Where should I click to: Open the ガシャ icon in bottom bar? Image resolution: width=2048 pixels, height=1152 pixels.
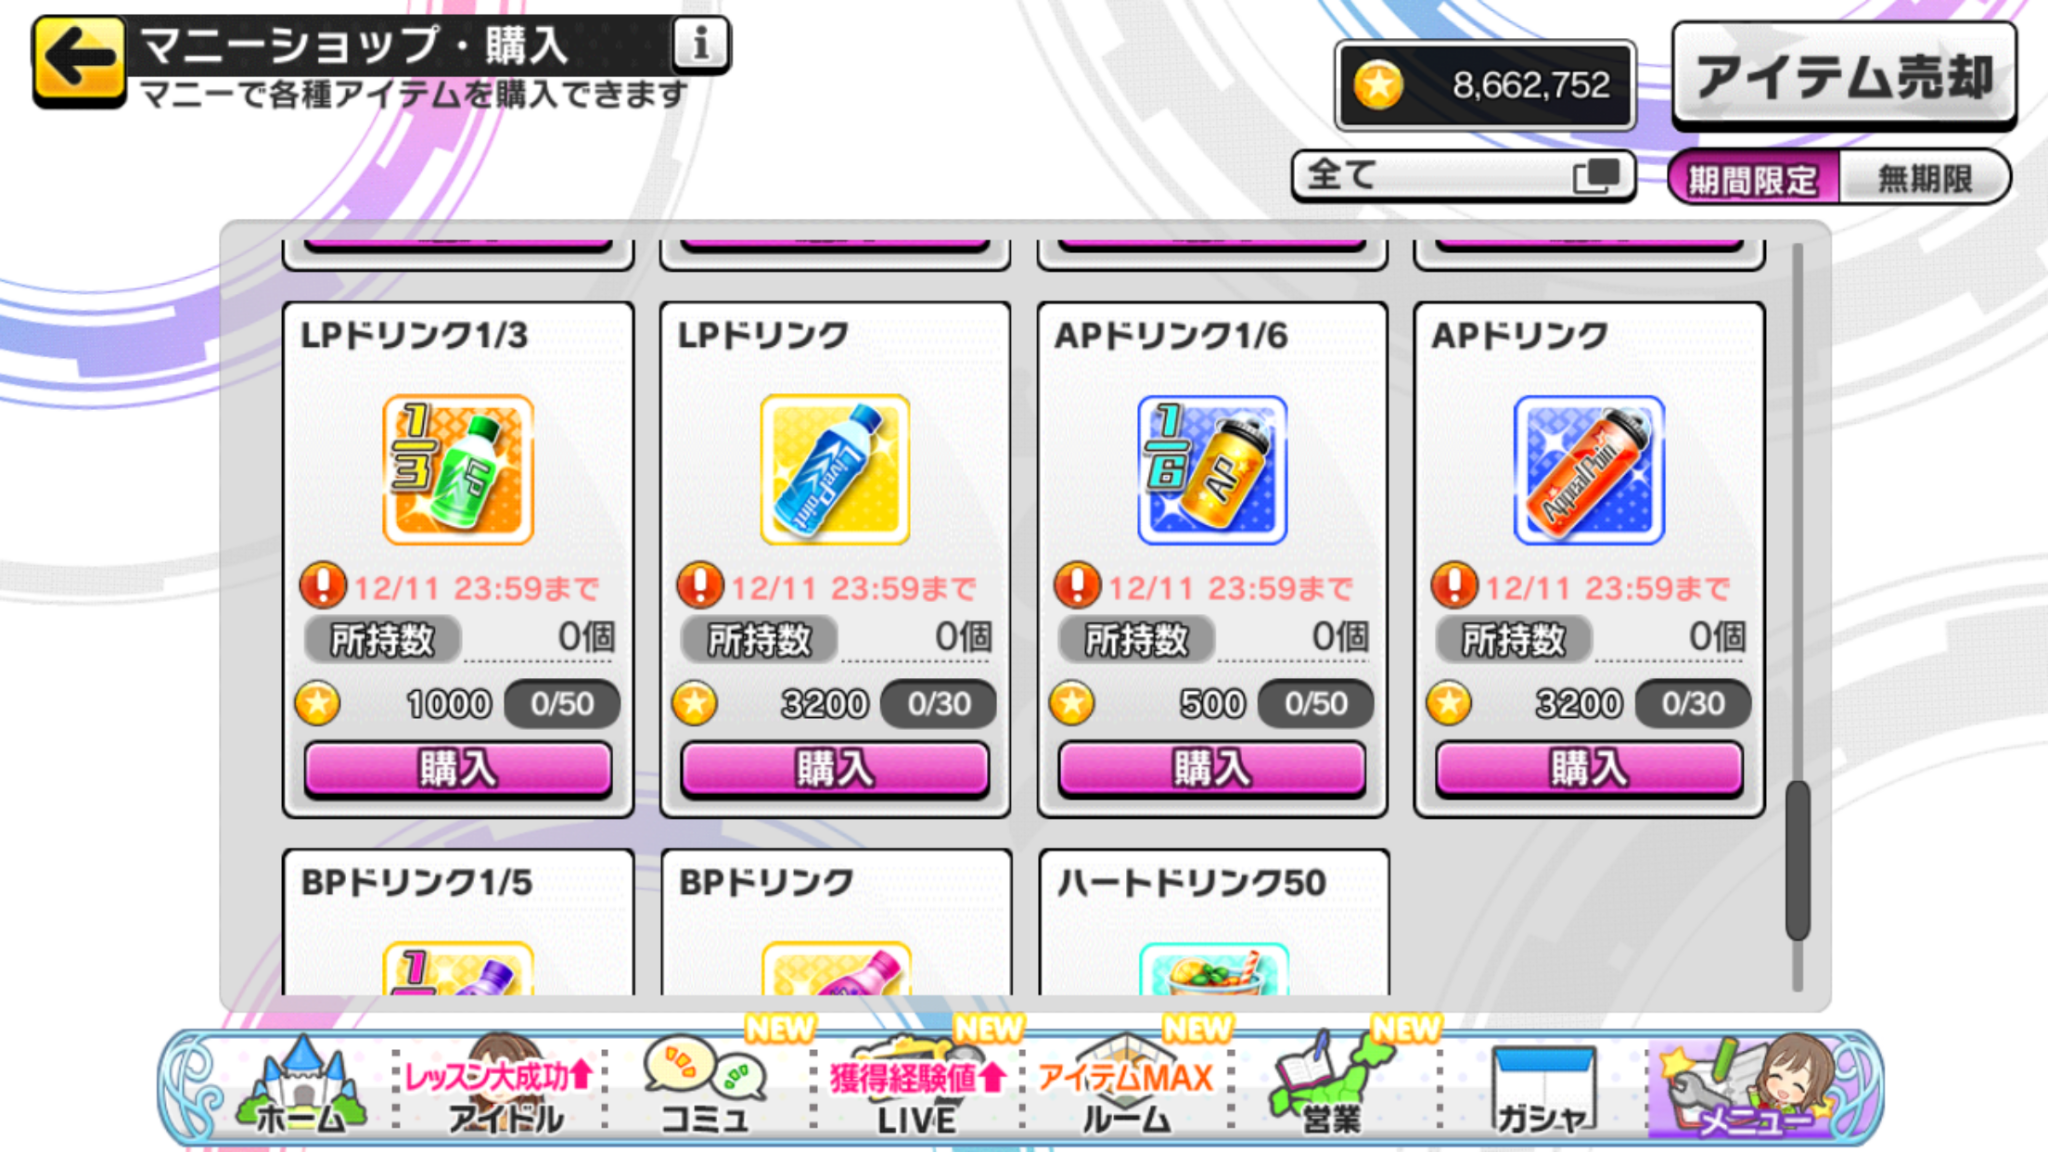coord(1543,1090)
